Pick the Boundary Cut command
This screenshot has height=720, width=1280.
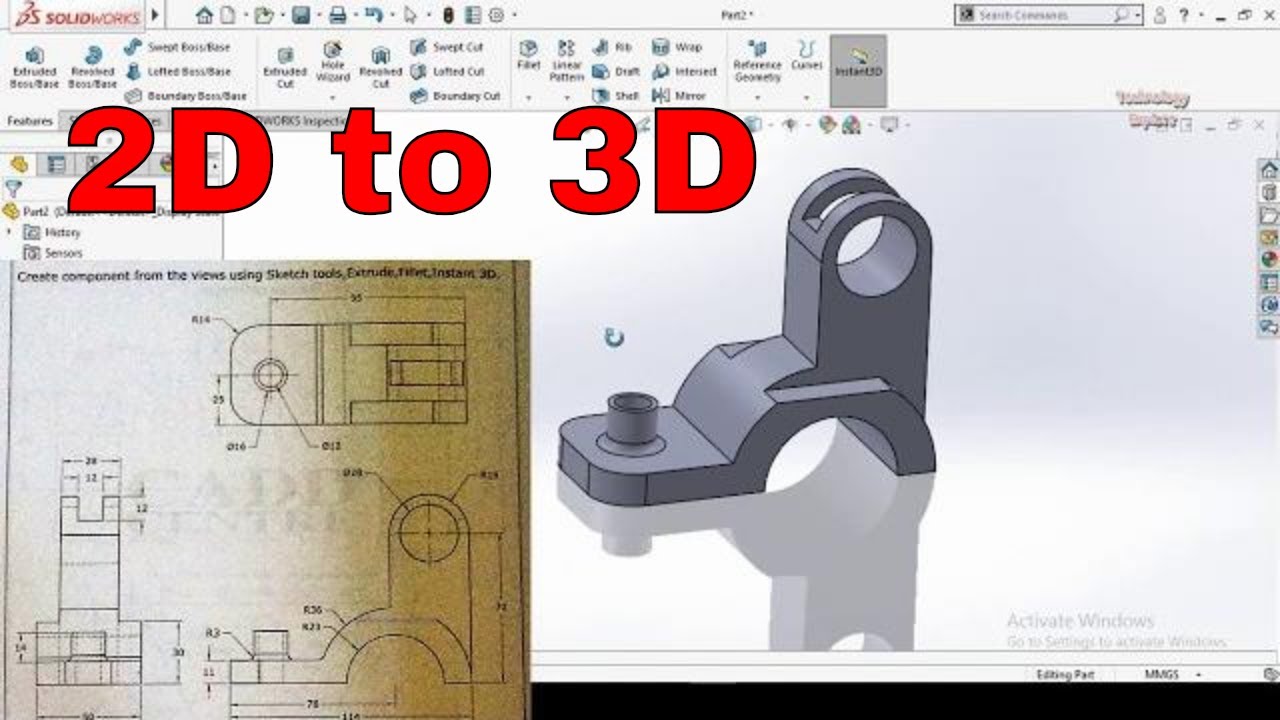pyautogui.click(x=455, y=96)
